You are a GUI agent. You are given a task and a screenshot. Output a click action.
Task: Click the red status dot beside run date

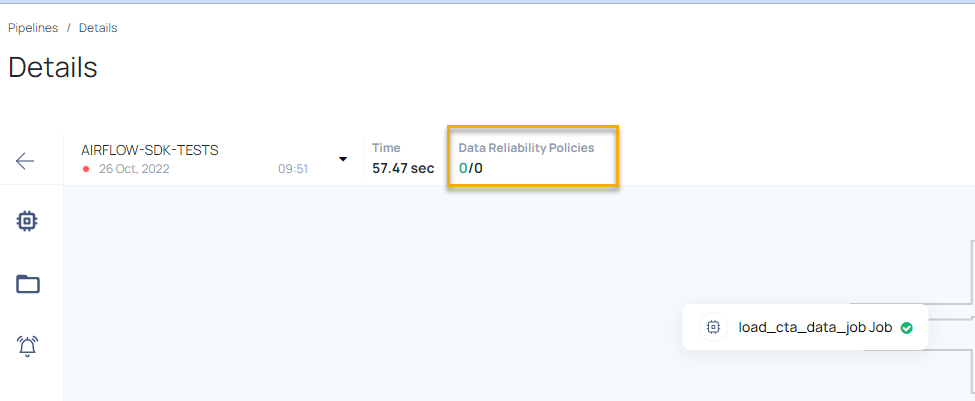tap(86, 169)
